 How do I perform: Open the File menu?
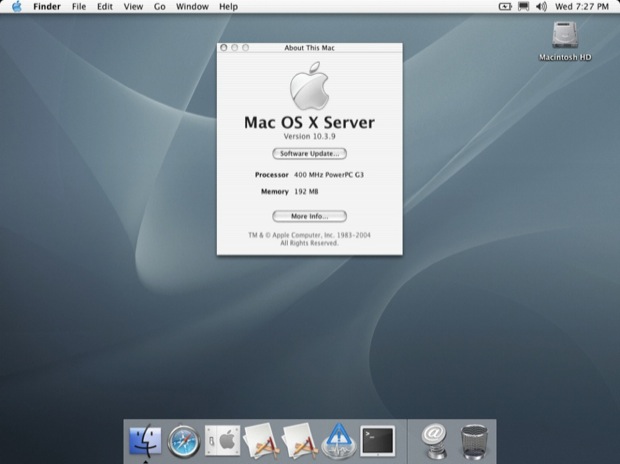pyautogui.click(x=79, y=7)
